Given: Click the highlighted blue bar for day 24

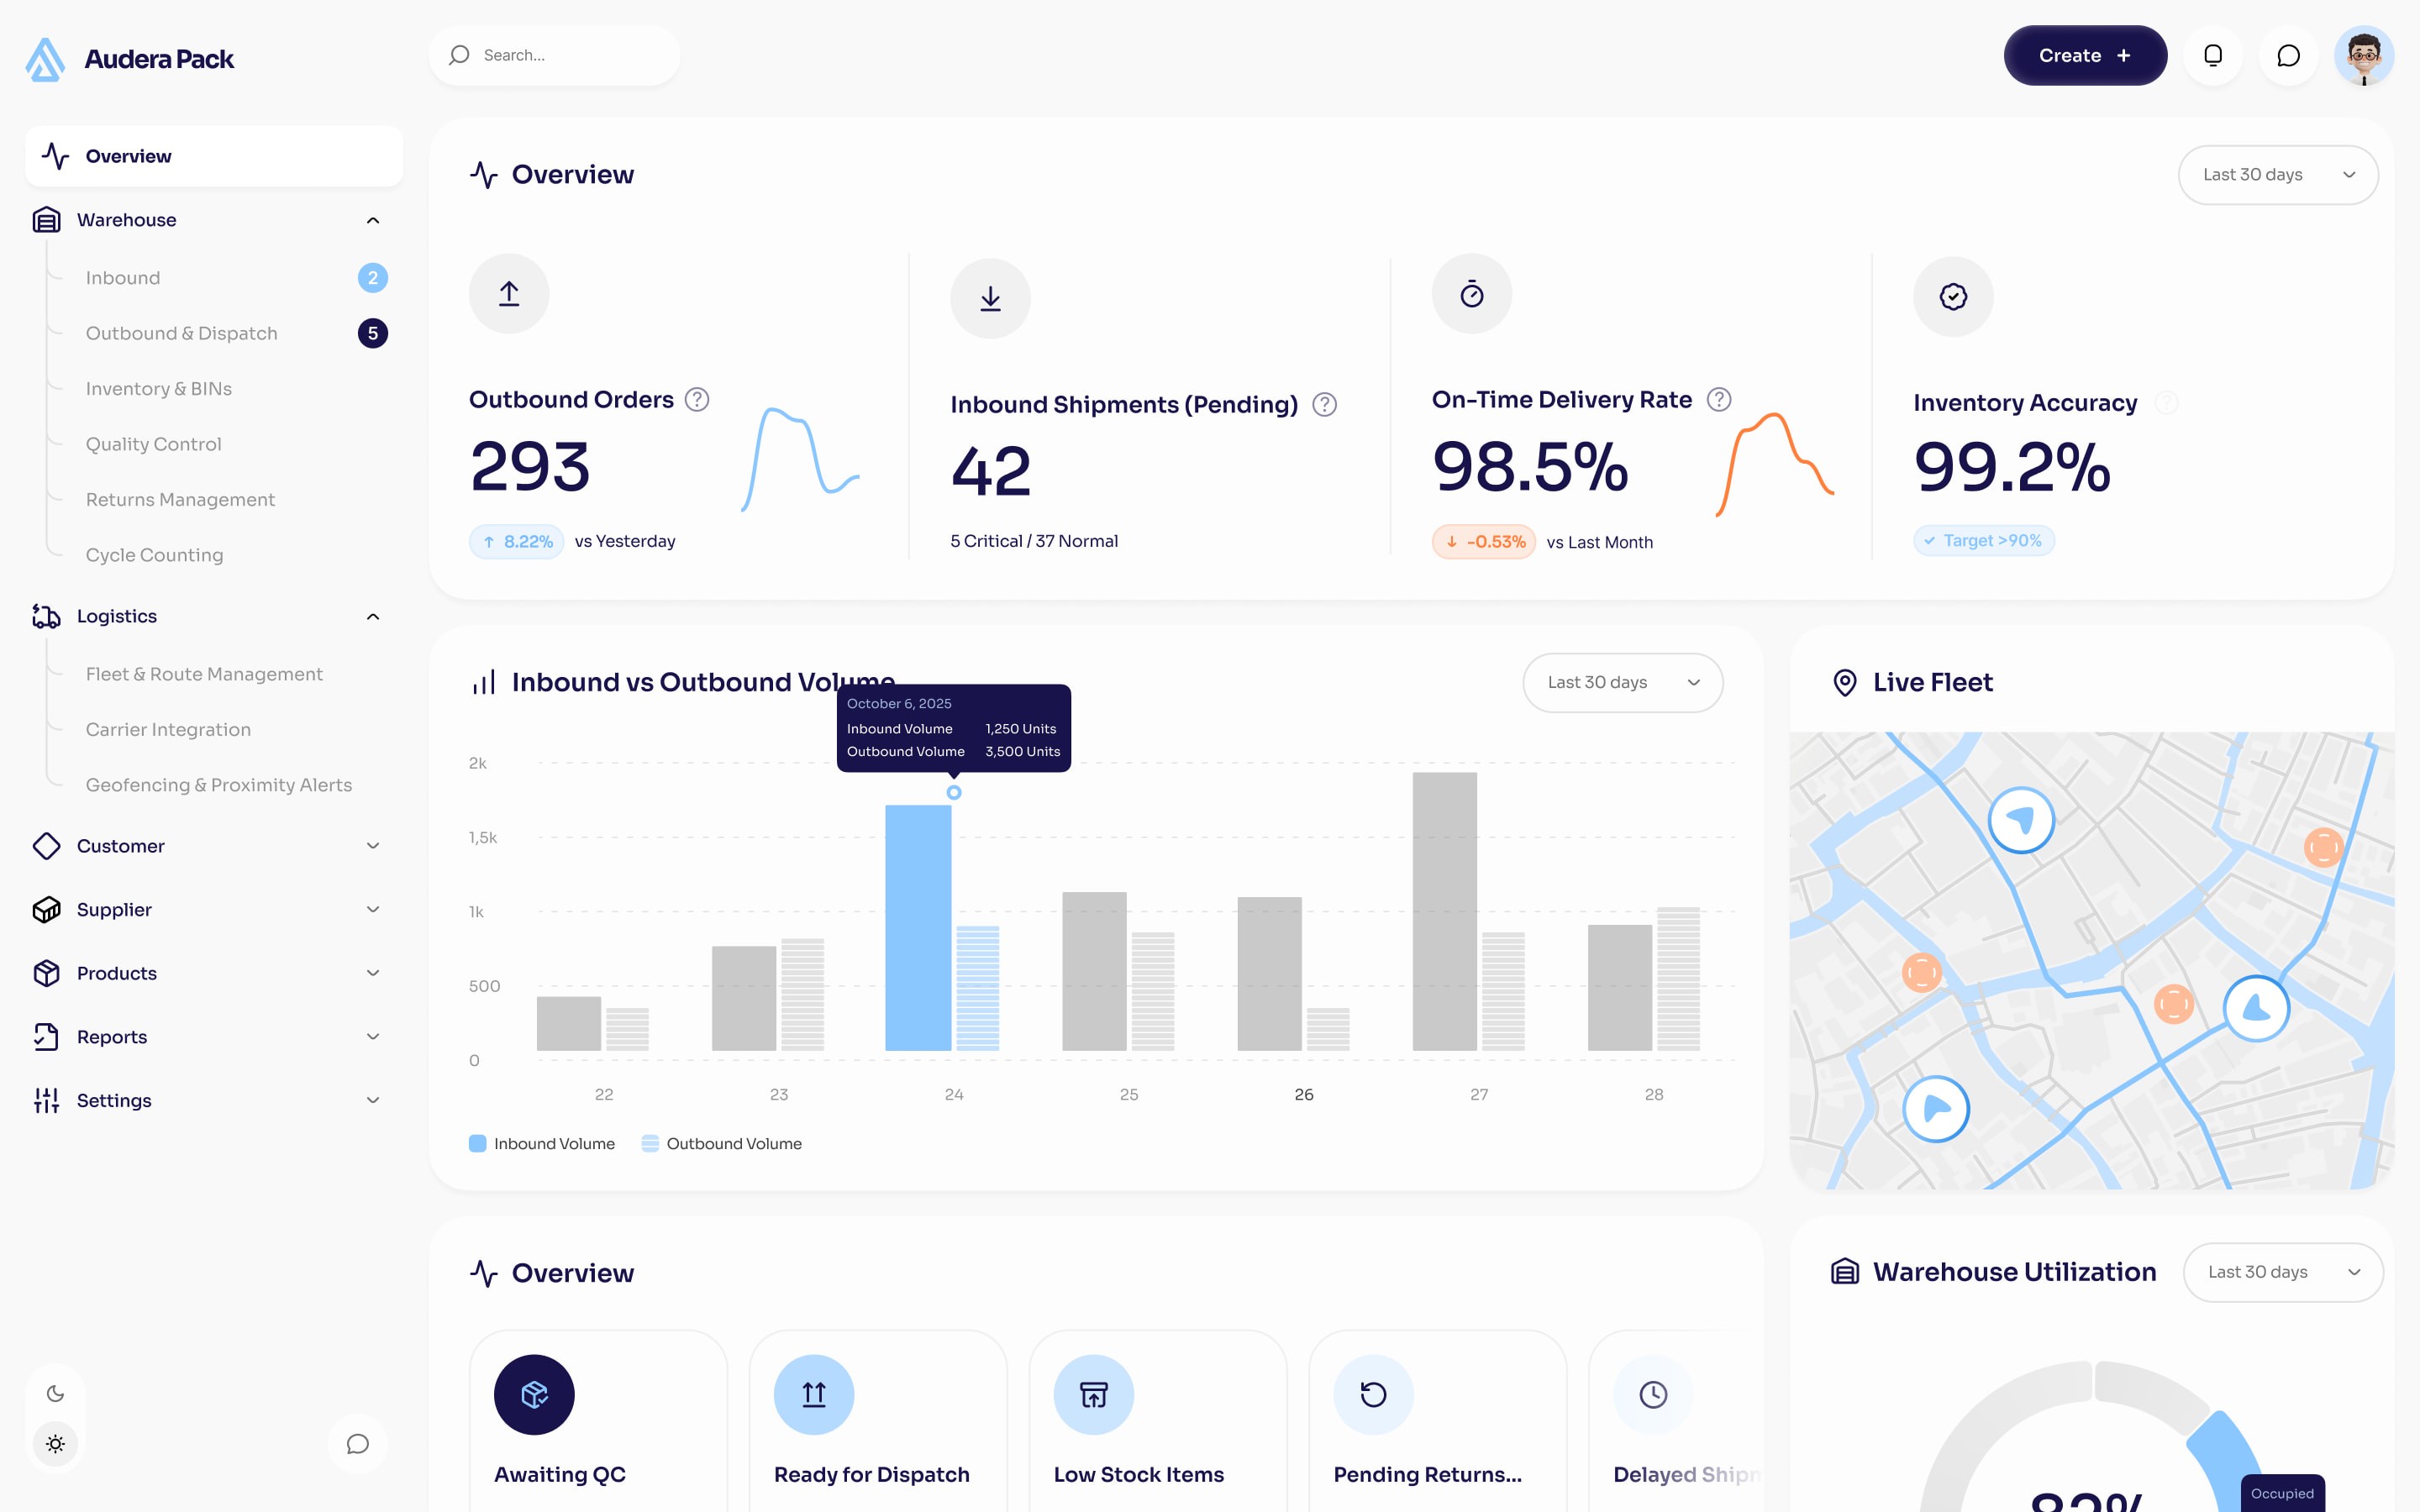Looking at the screenshot, I should [918, 928].
